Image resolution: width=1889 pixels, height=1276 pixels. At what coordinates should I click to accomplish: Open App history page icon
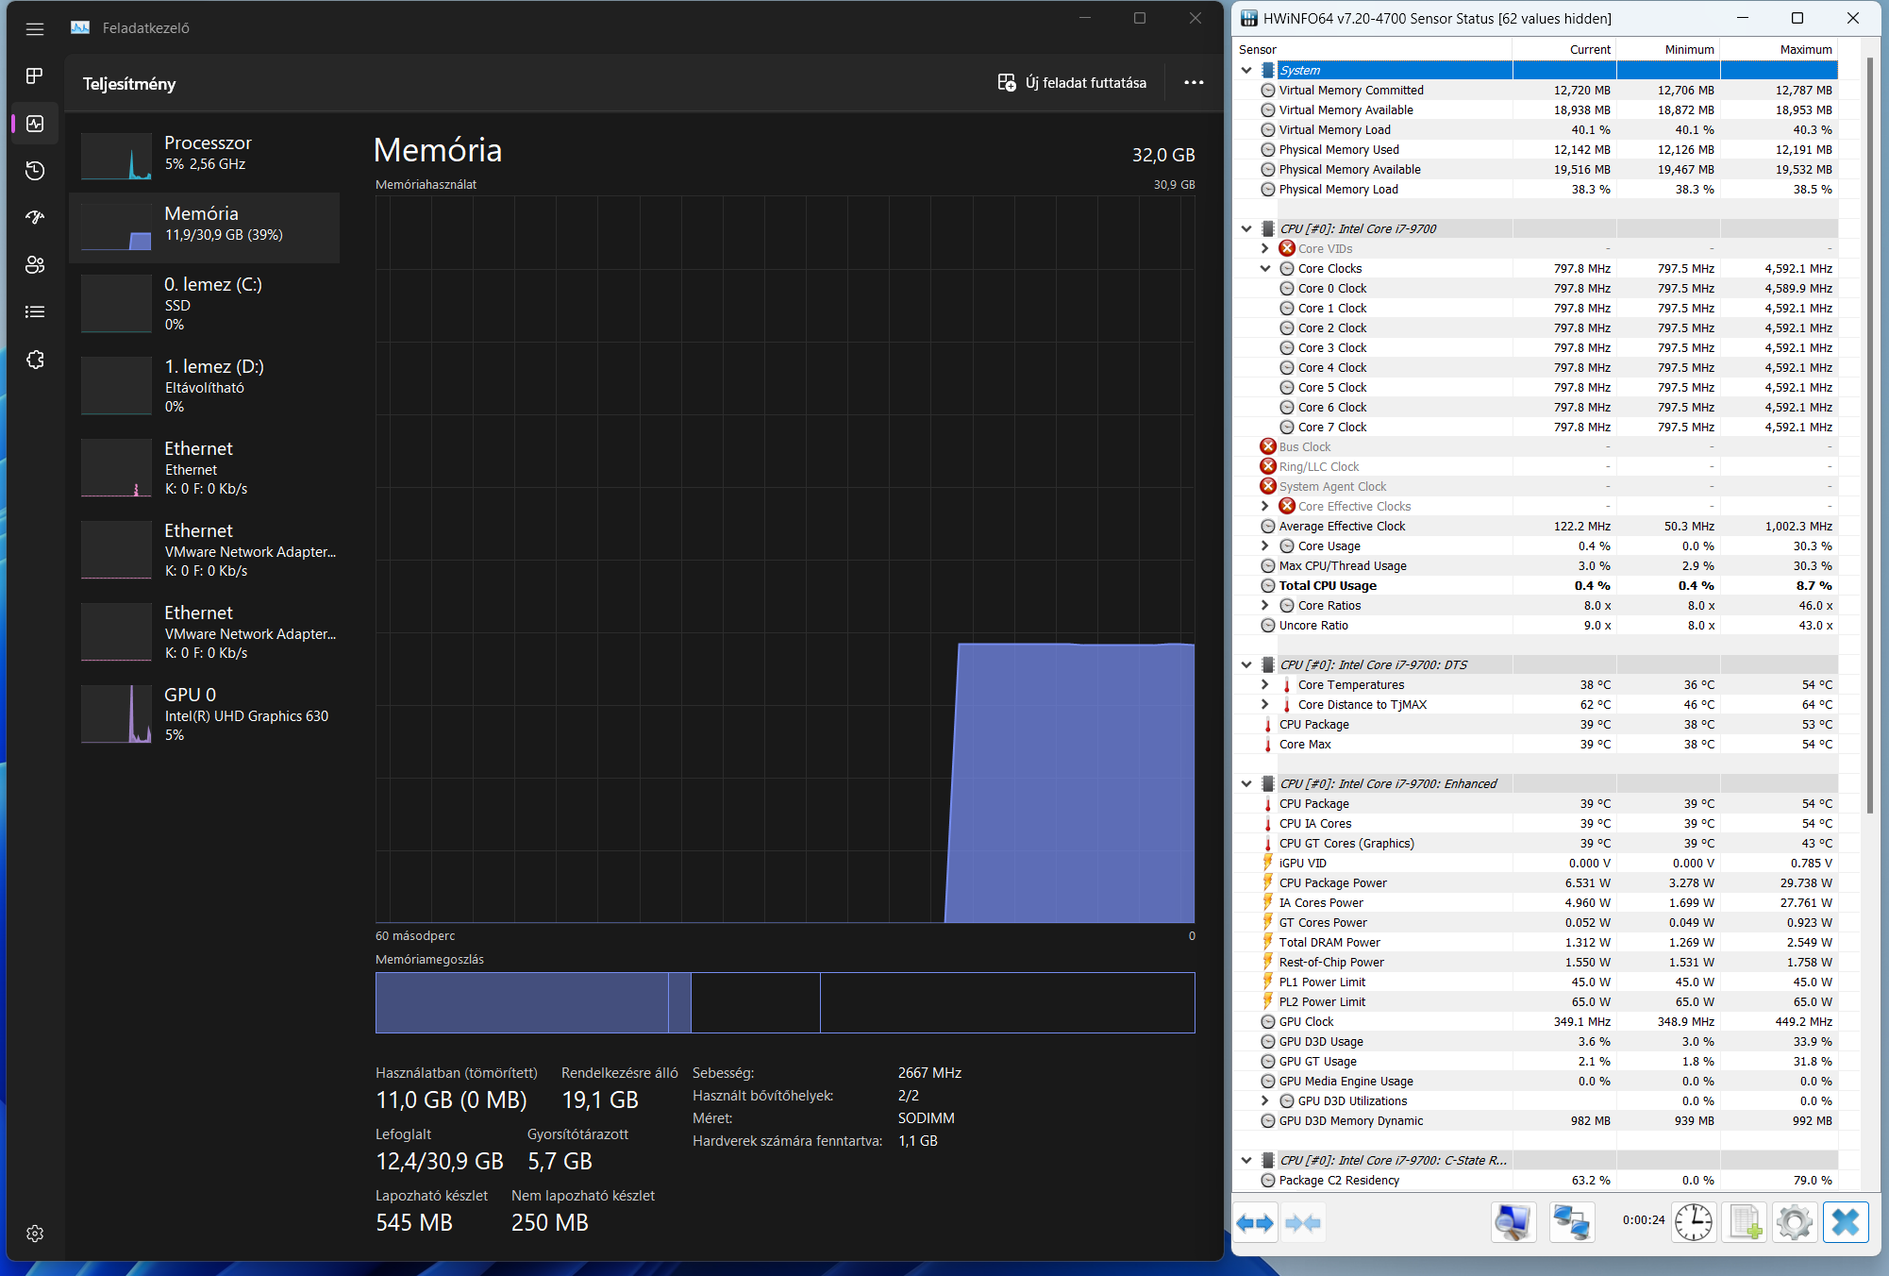coord(35,170)
